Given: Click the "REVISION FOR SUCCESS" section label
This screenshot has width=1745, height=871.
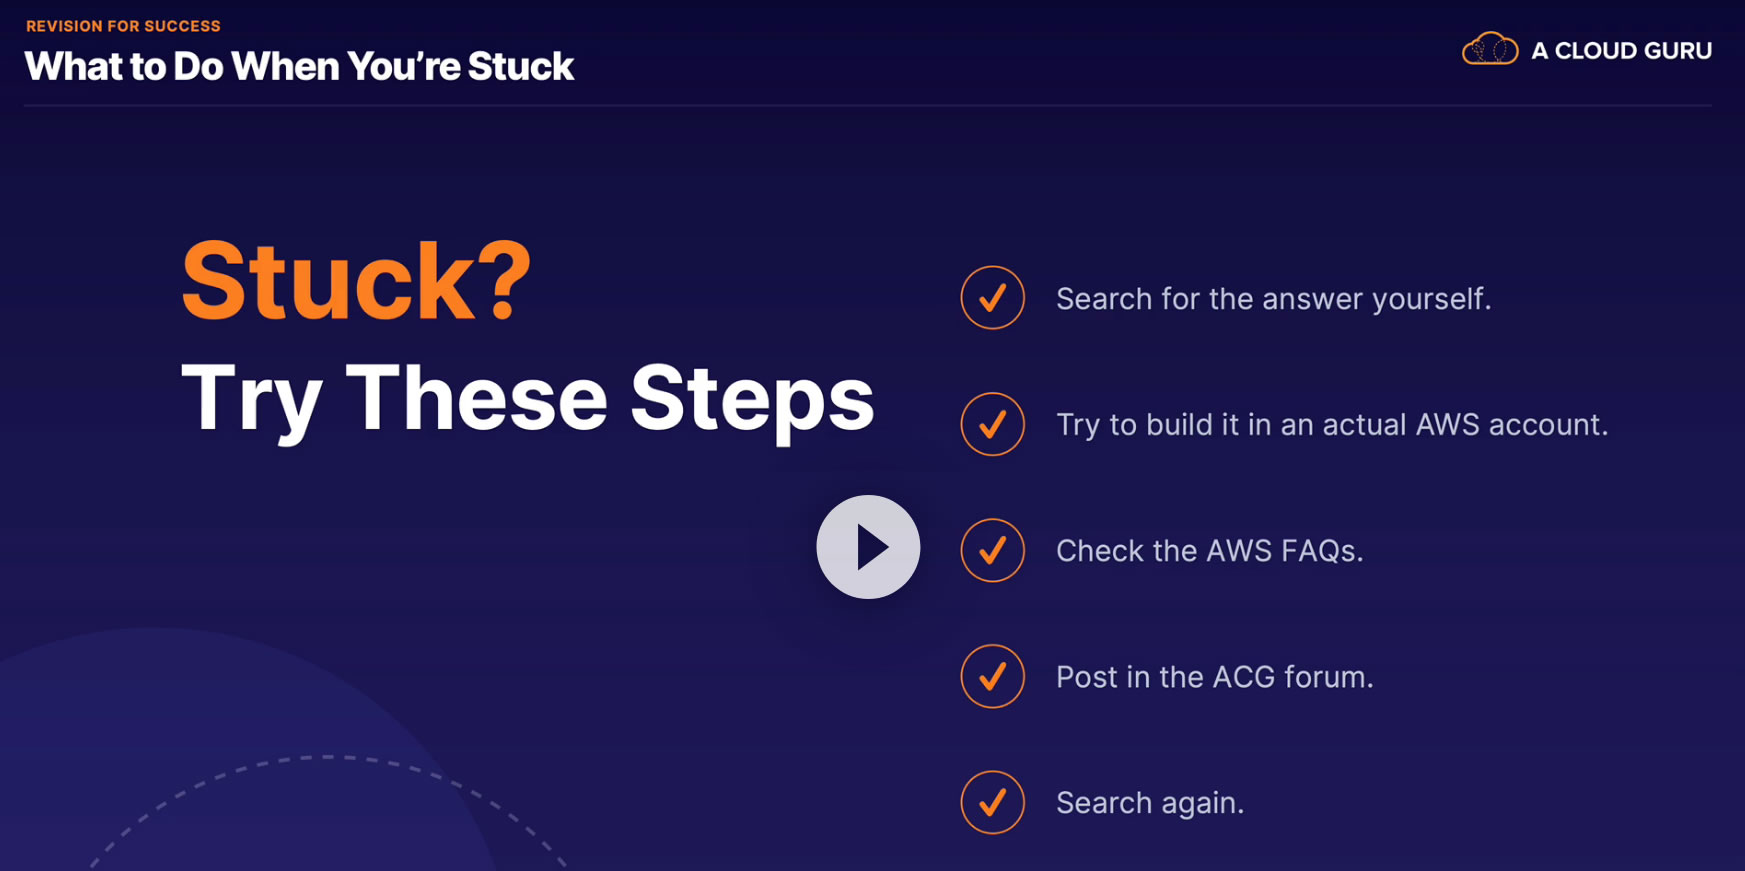Looking at the screenshot, I should 123,26.
